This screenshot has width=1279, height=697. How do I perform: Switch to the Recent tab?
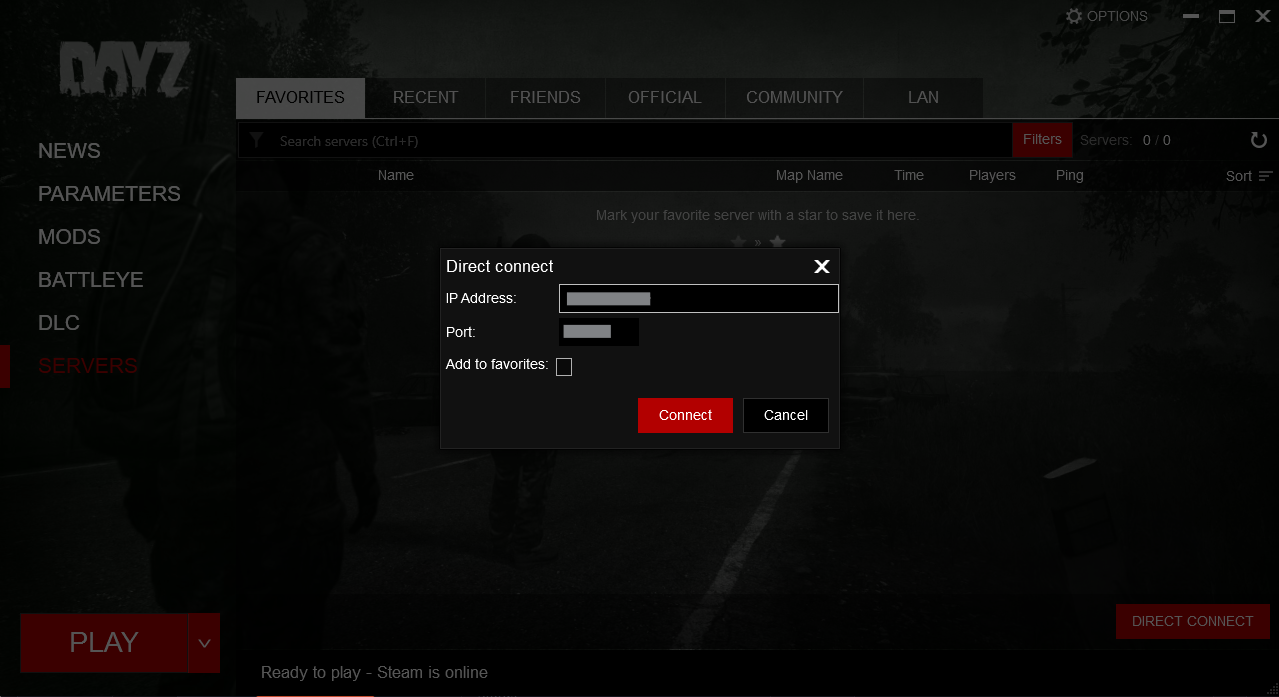(x=425, y=98)
